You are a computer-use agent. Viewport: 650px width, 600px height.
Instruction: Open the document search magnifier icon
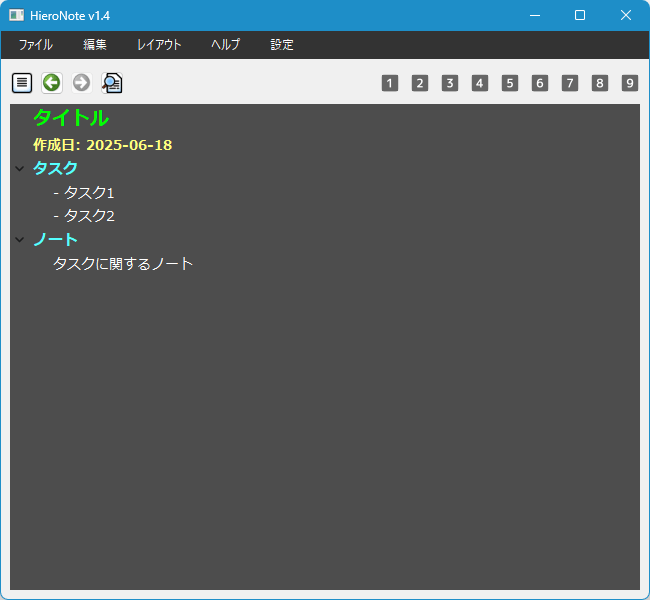[x=112, y=83]
